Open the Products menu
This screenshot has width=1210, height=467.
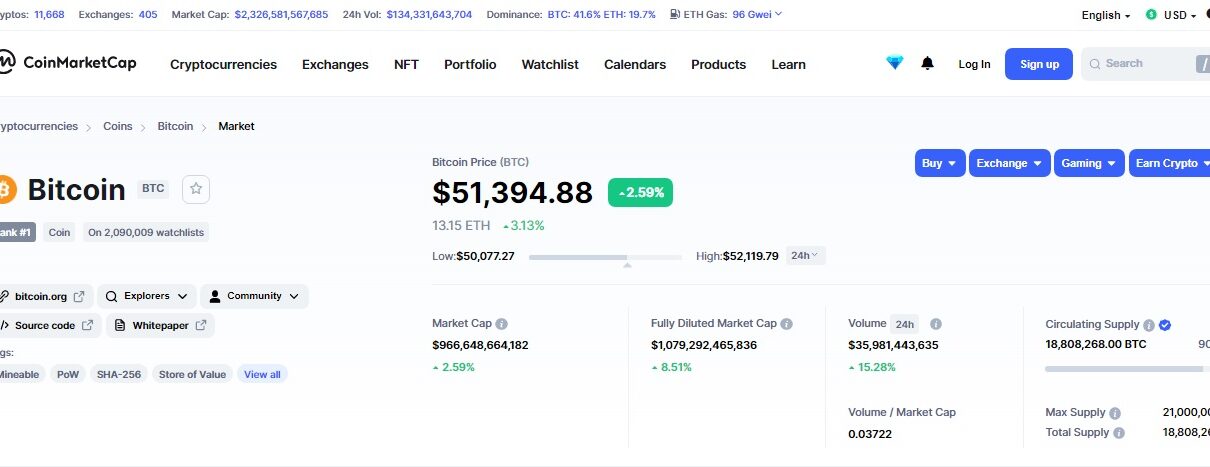(718, 64)
